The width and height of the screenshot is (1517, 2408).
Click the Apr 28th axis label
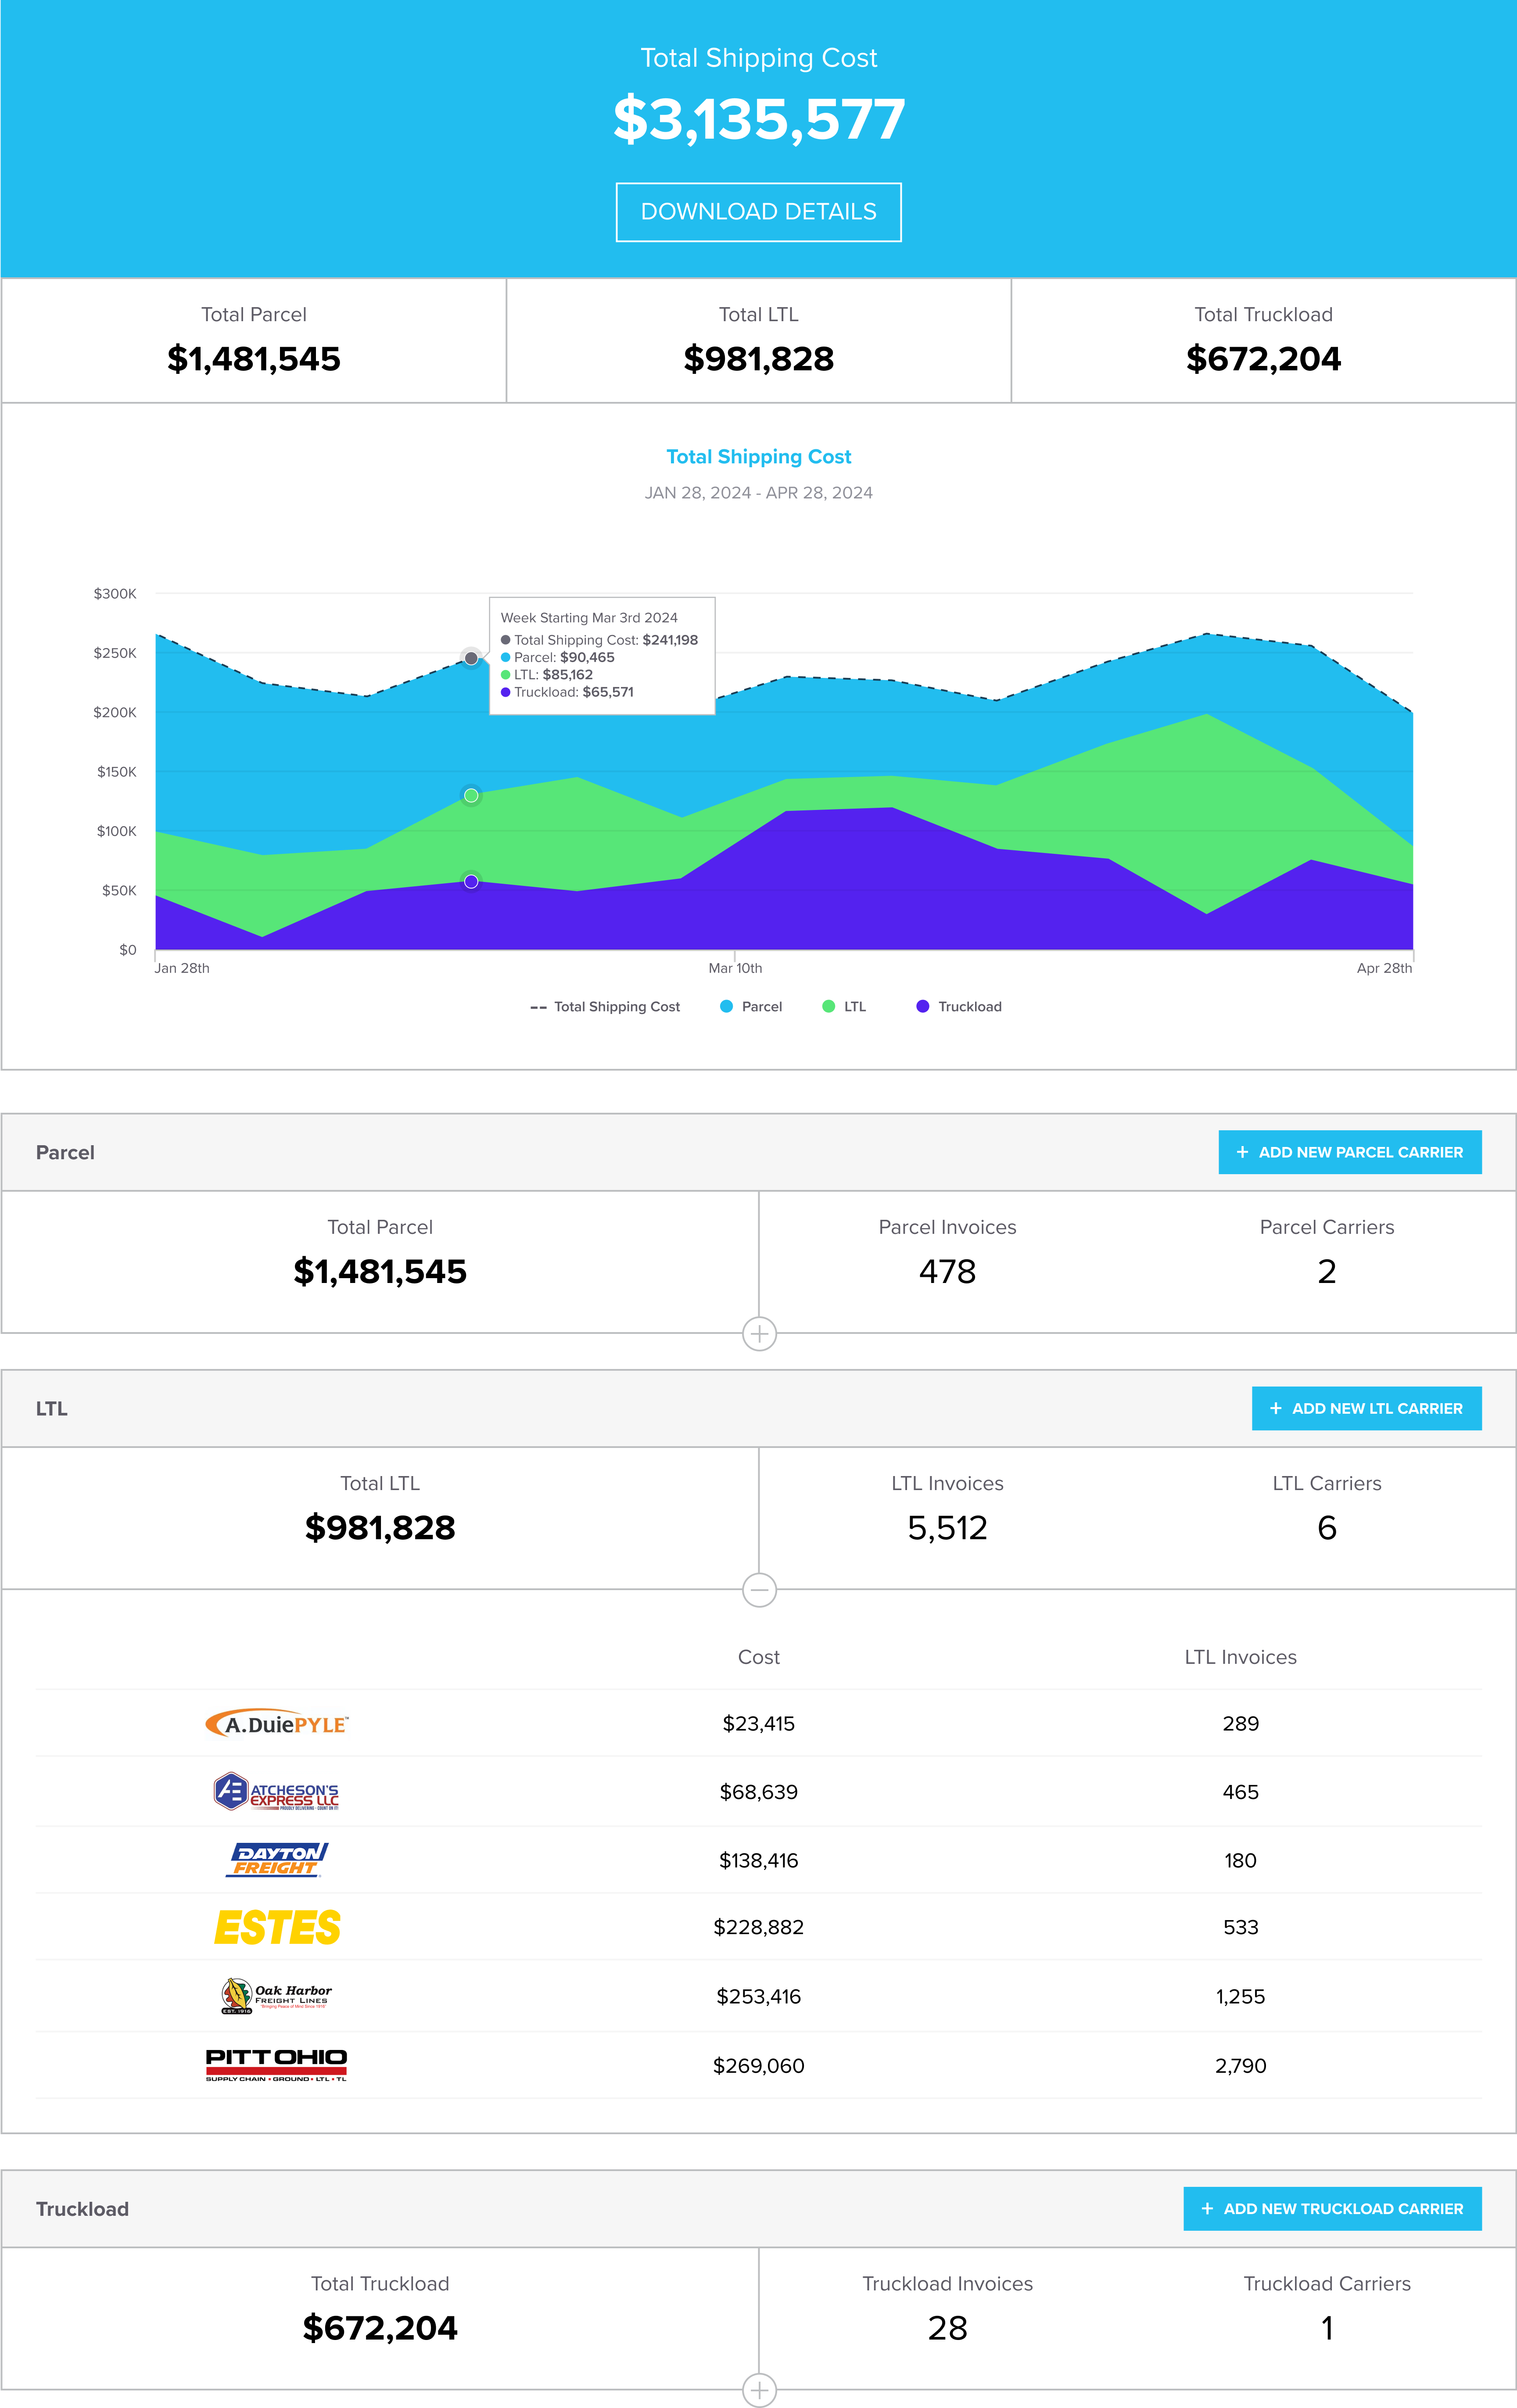1384,968
